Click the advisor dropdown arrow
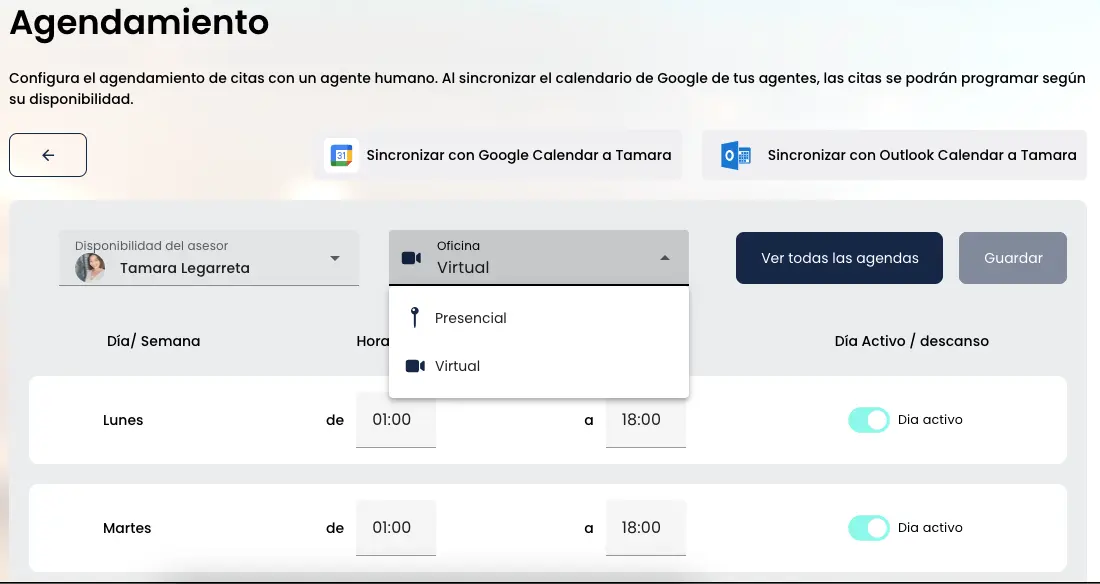Viewport: 1100px width, 584px height. click(x=335, y=258)
